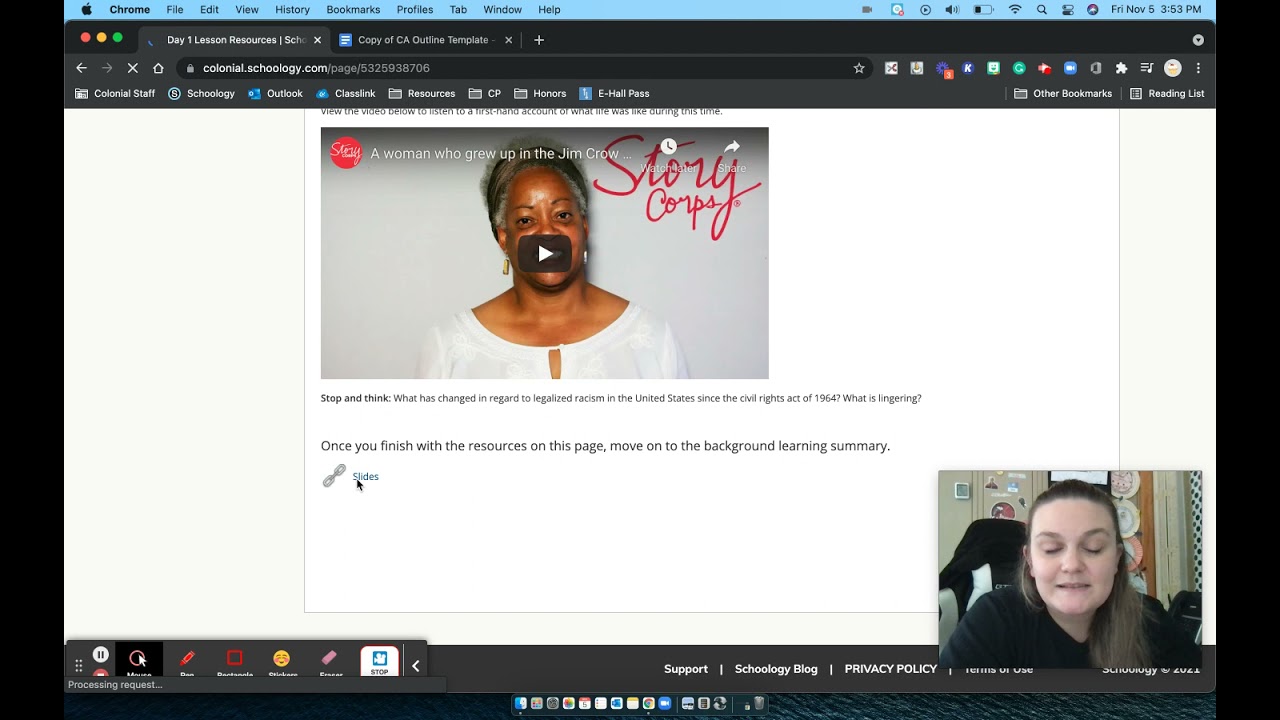Select the Rectangle annotation tool
The image size is (1280, 720).
(235, 661)
